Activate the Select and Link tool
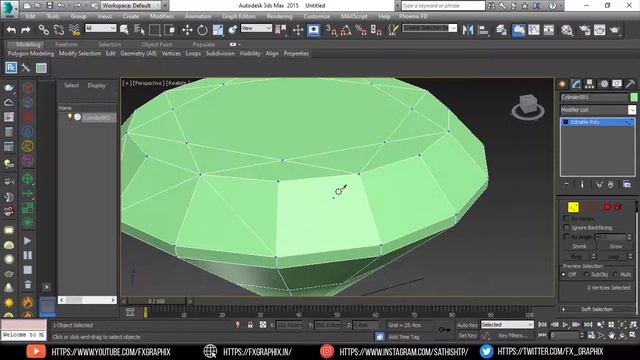The image size is (640, 360). tap(43, 30)
